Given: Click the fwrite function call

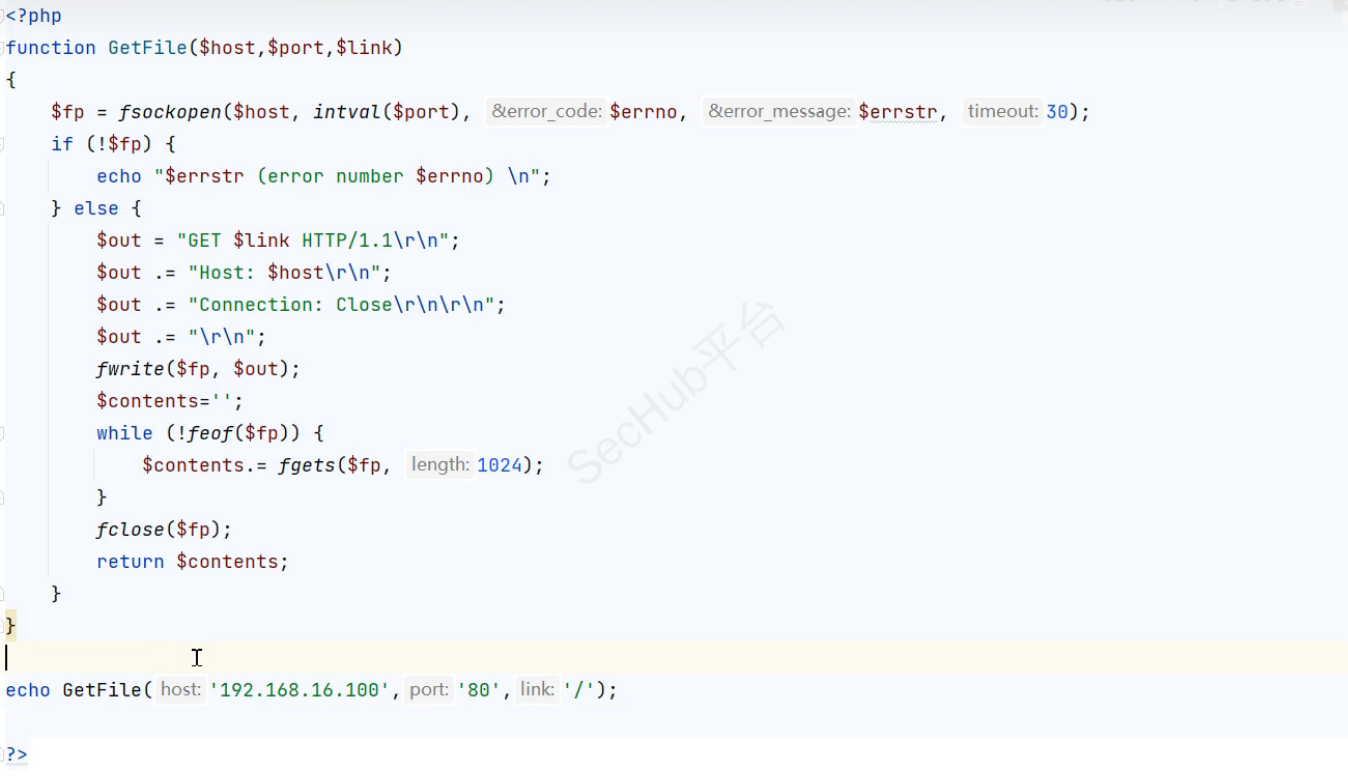Looking at the screenshot, I should pos(130,369).
